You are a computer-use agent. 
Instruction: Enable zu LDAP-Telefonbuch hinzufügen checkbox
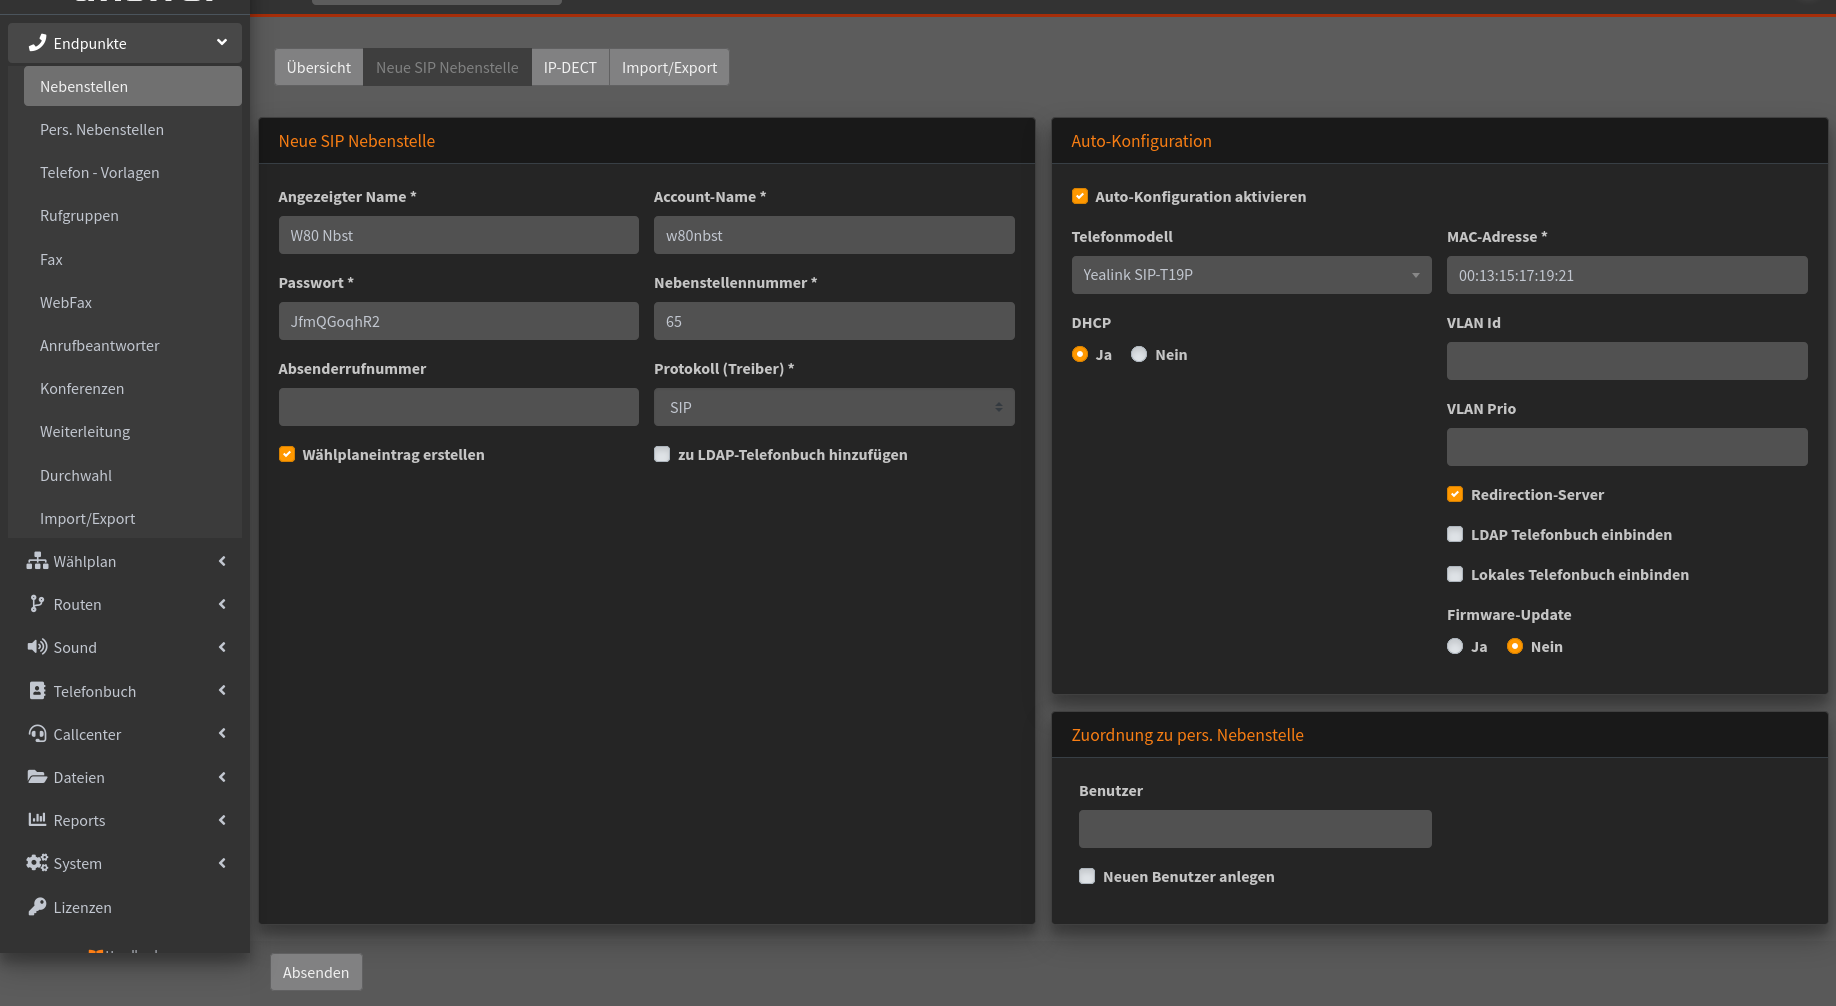(662, 454)
